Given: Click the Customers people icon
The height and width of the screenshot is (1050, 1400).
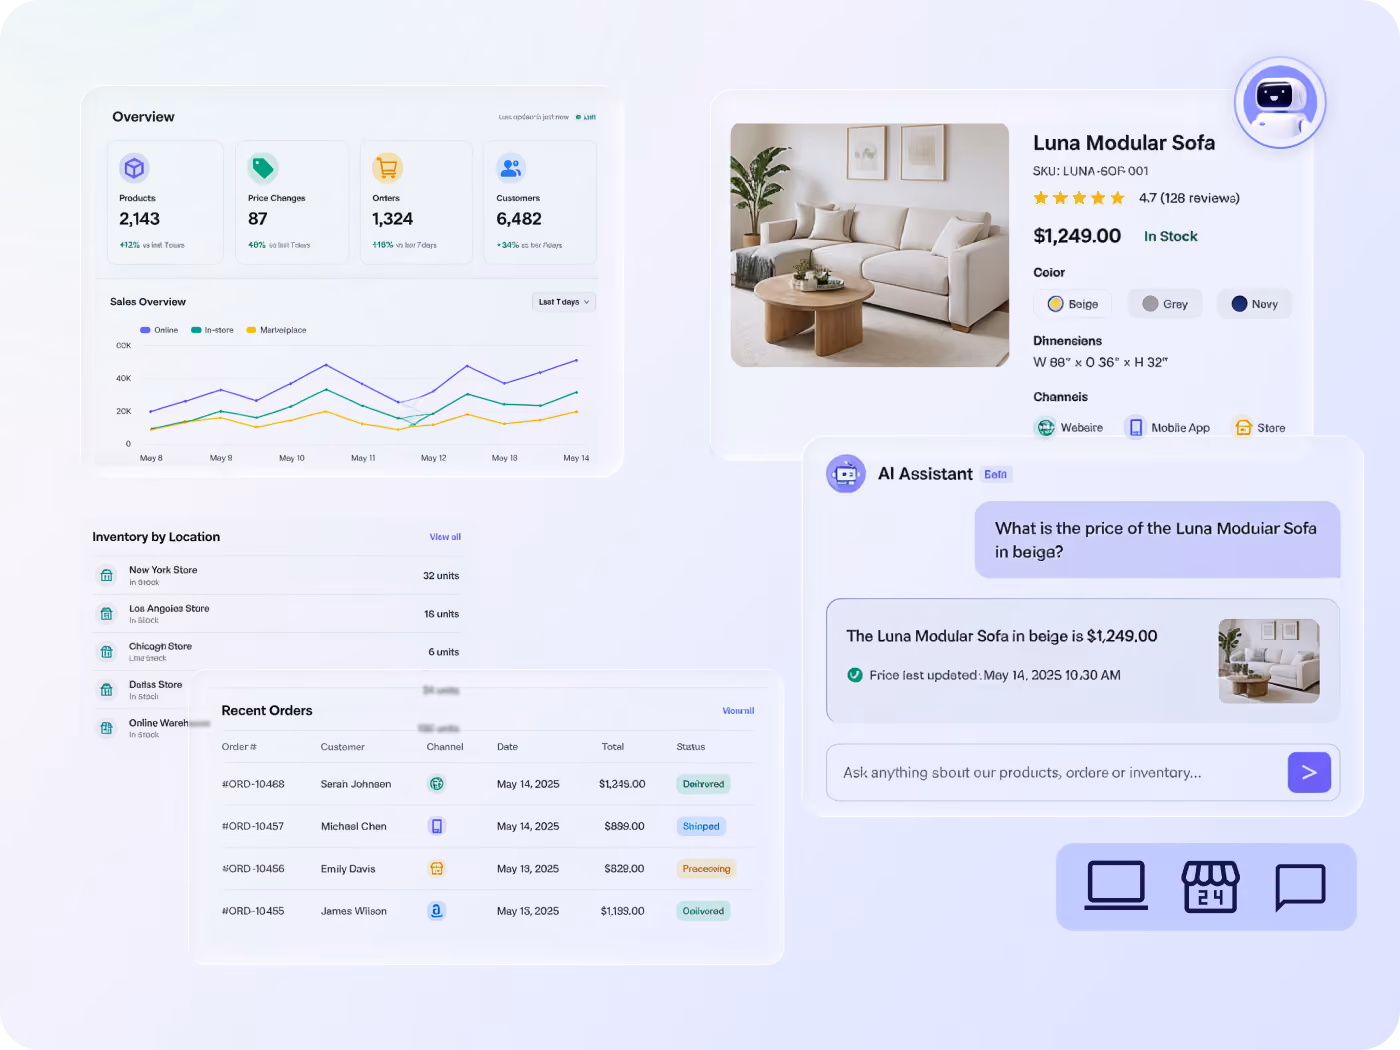Looking at the screenshot, I should [511, 168].
